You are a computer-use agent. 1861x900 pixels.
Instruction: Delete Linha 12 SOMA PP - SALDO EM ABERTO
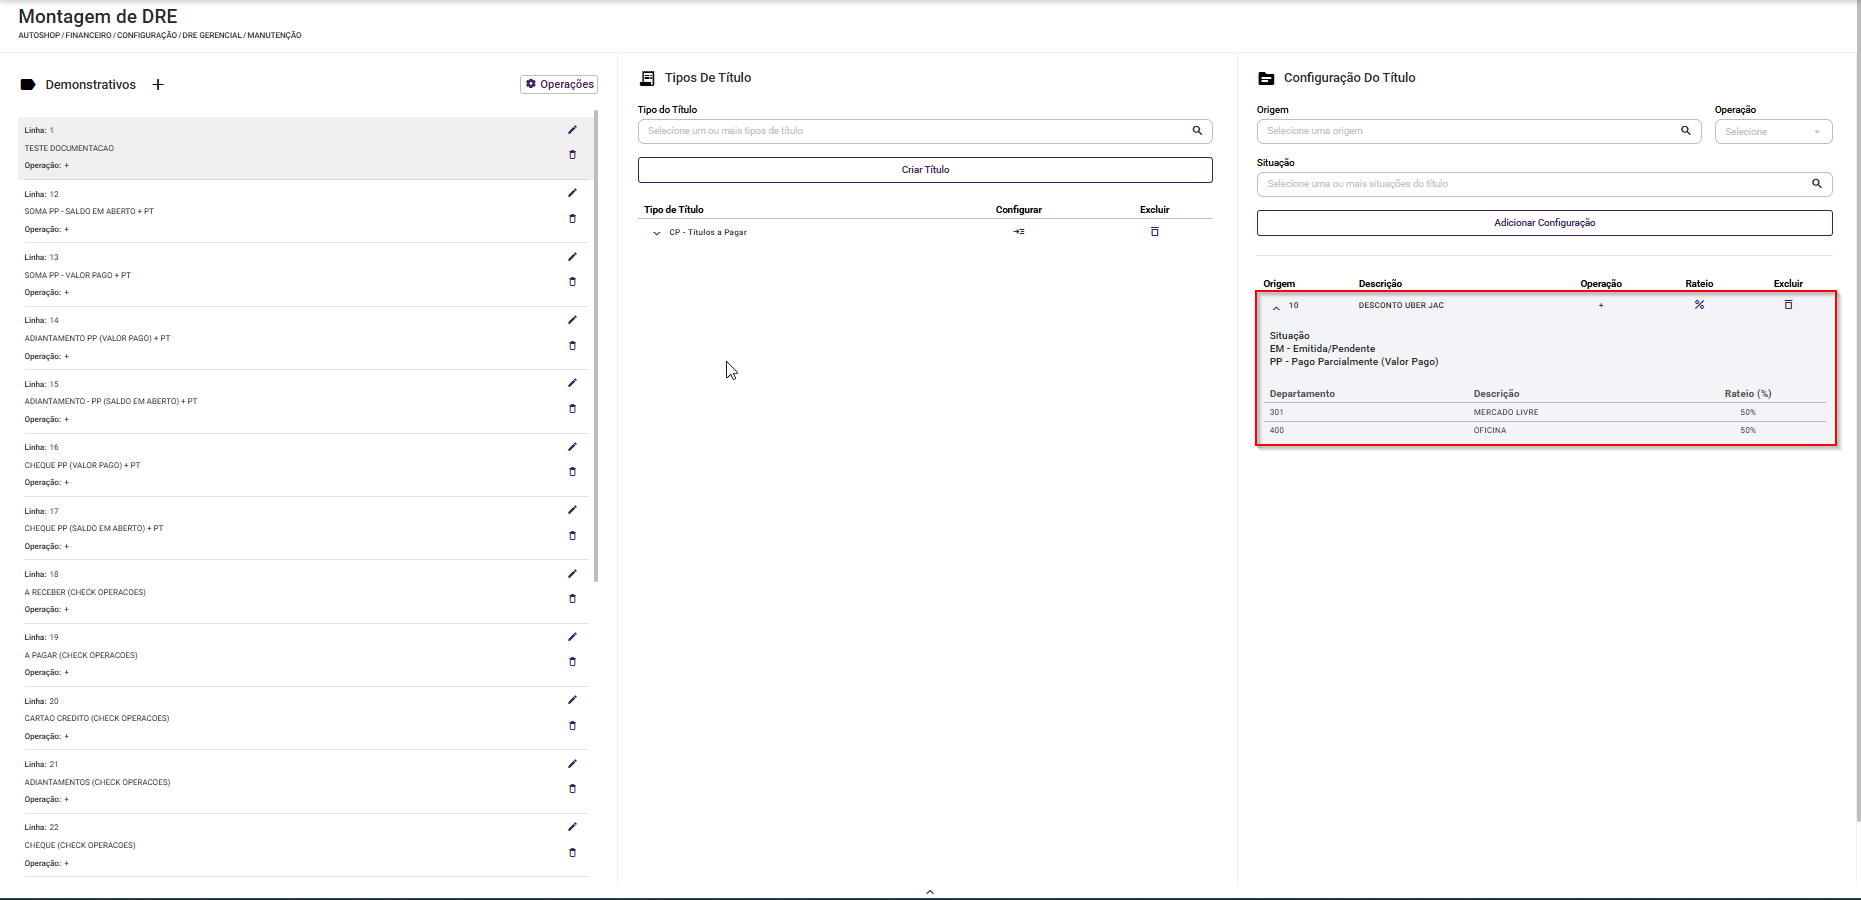(572, 218)
